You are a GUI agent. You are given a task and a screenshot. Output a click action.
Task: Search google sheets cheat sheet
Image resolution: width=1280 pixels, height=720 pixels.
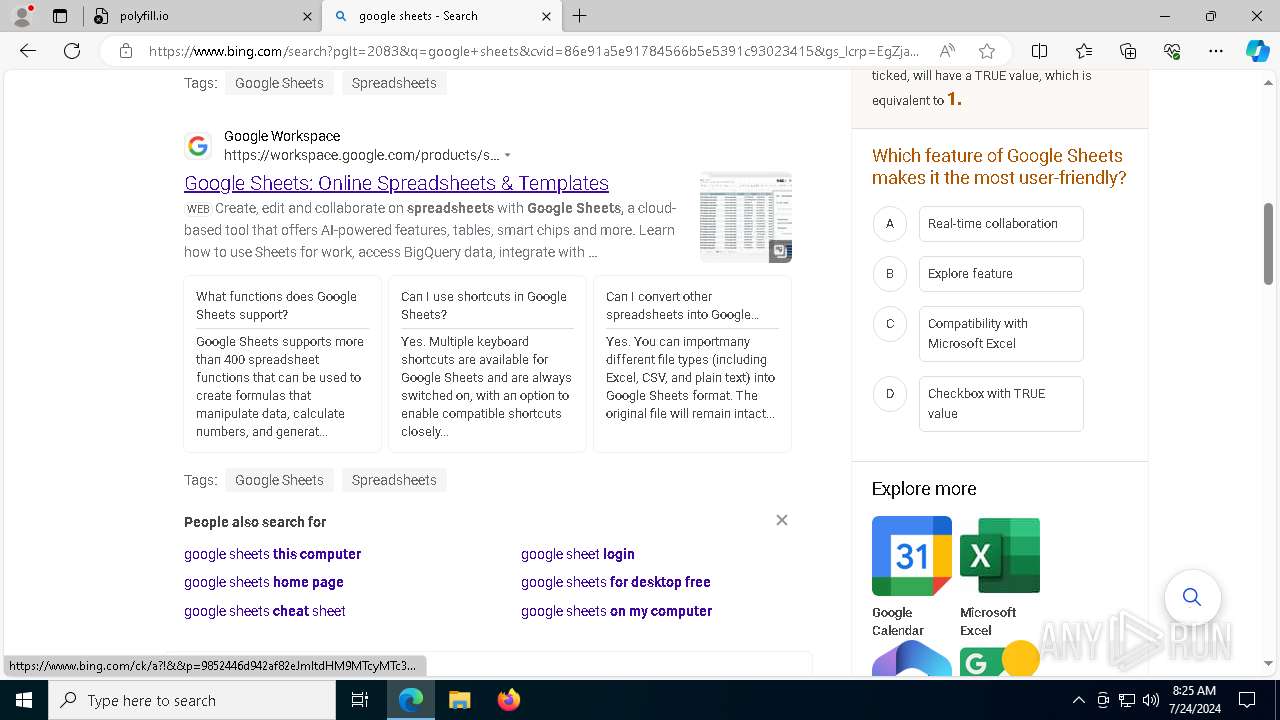coord(265,611)
